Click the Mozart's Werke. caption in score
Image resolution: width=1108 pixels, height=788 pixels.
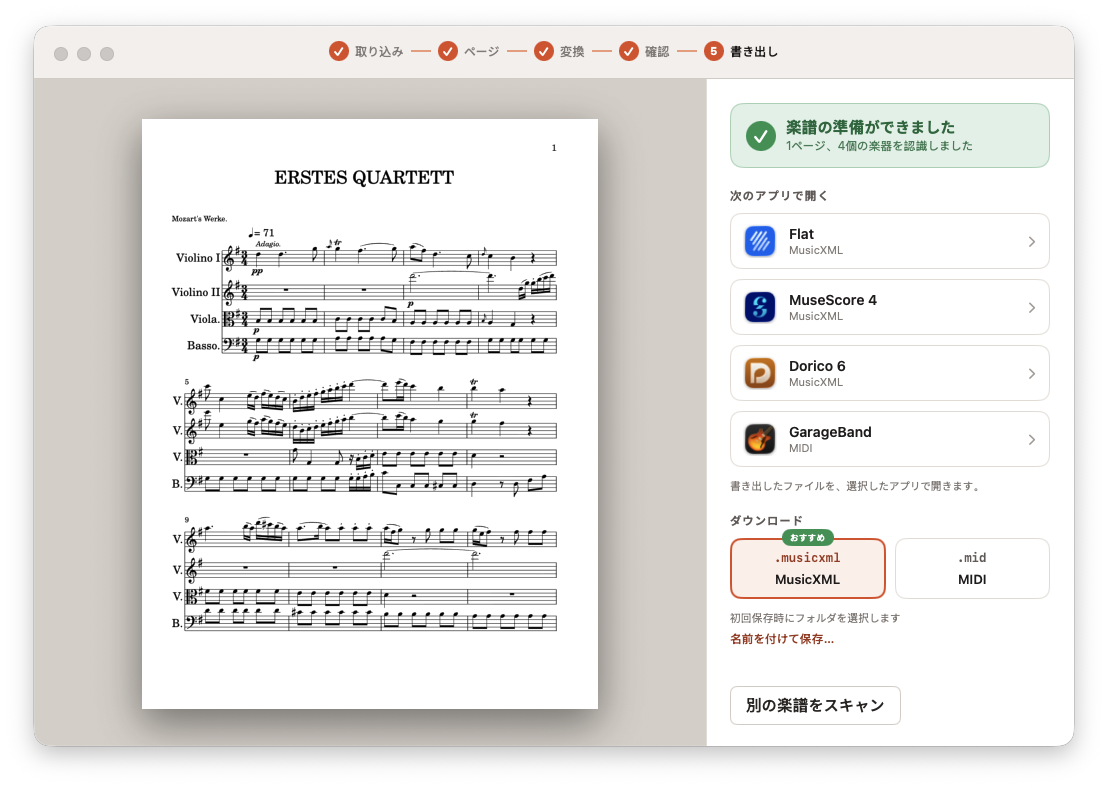(199, 218)
